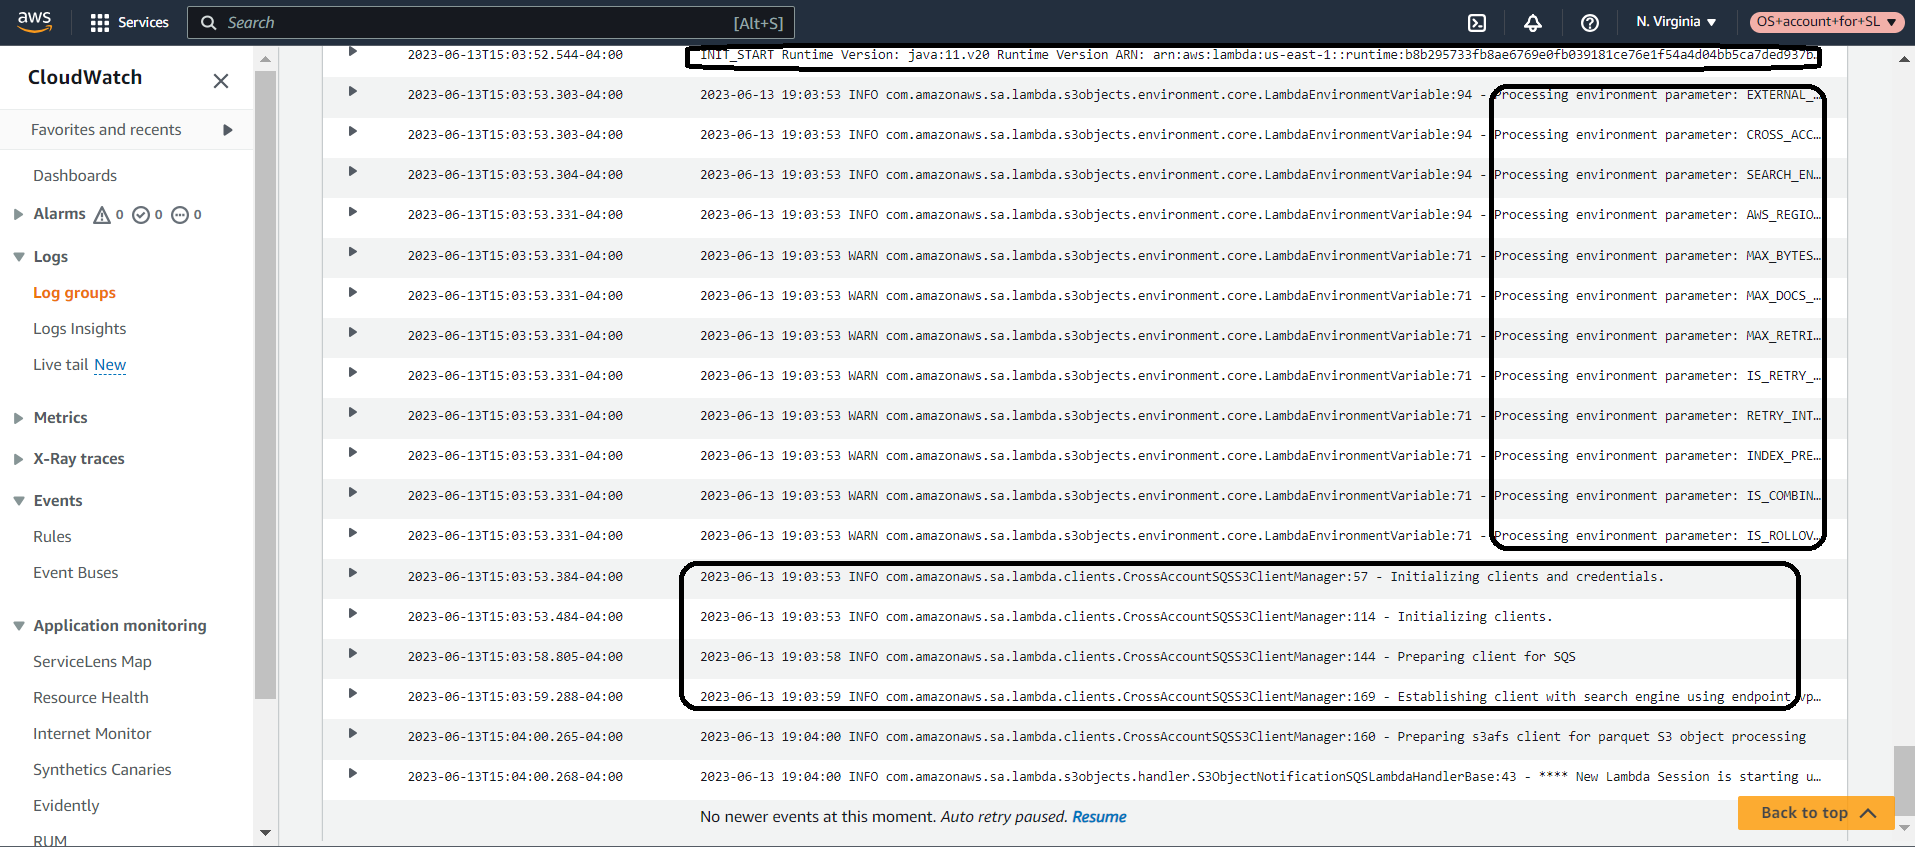The image size is (1915, 847).
Task: Click the page scrollbar up arrow
Action: (1904, 60)
